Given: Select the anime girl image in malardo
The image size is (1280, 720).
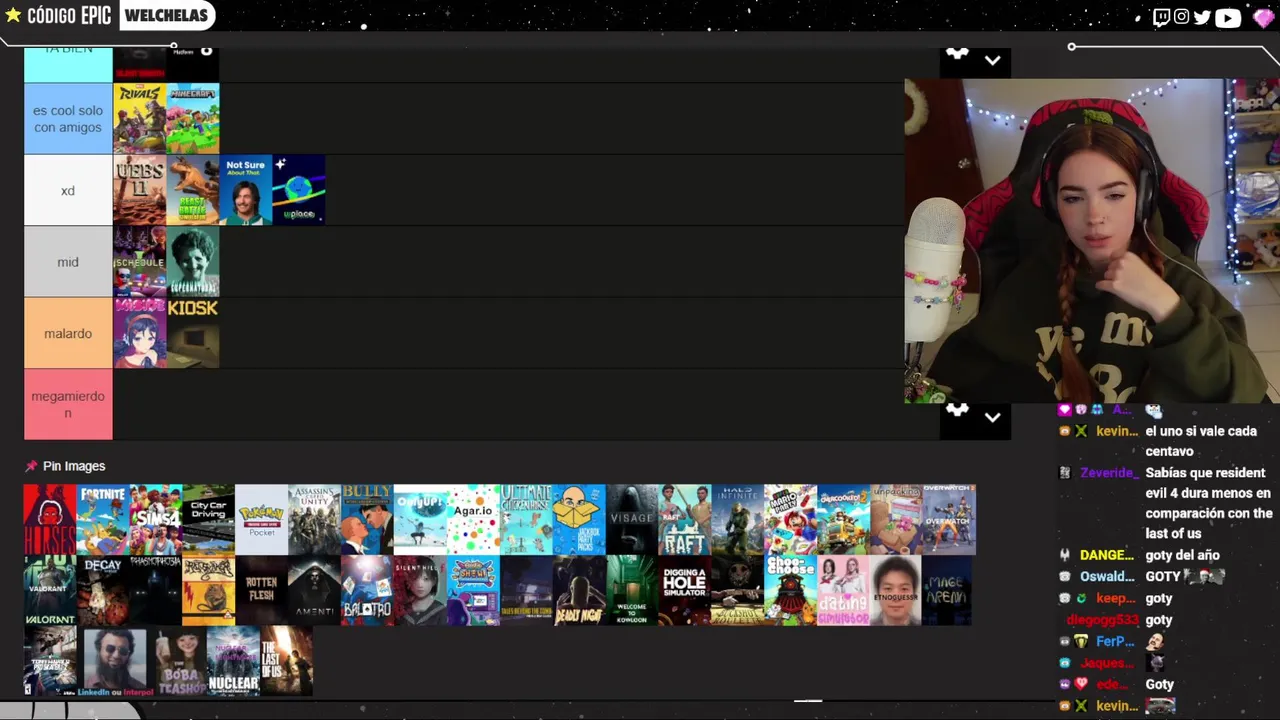Looking at the screenshot, I should [140, 333].
